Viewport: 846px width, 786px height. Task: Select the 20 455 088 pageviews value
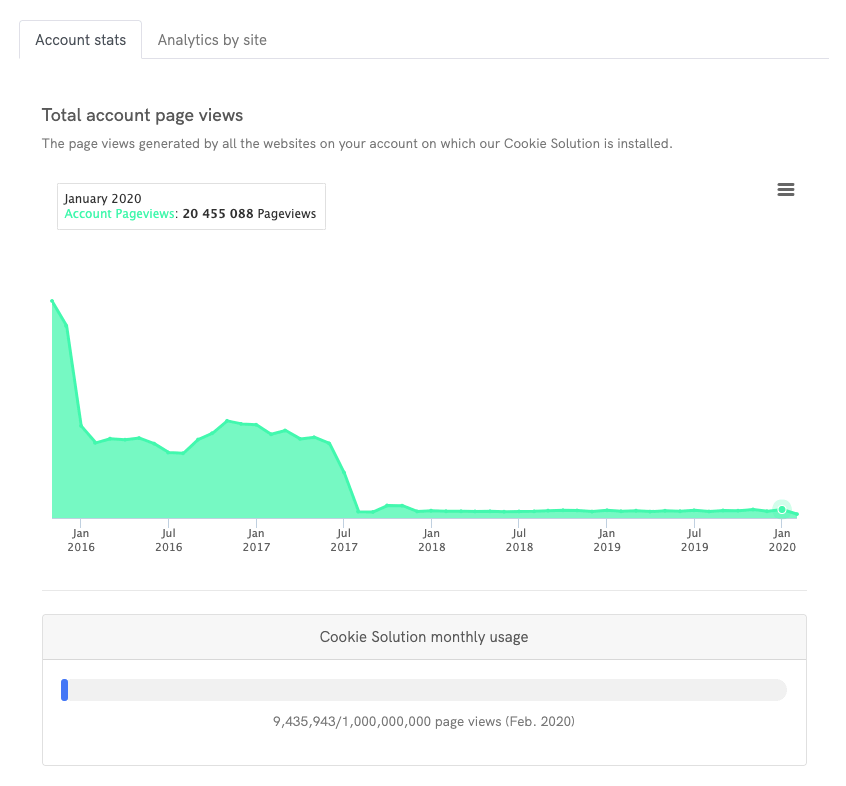pos(216,213)
